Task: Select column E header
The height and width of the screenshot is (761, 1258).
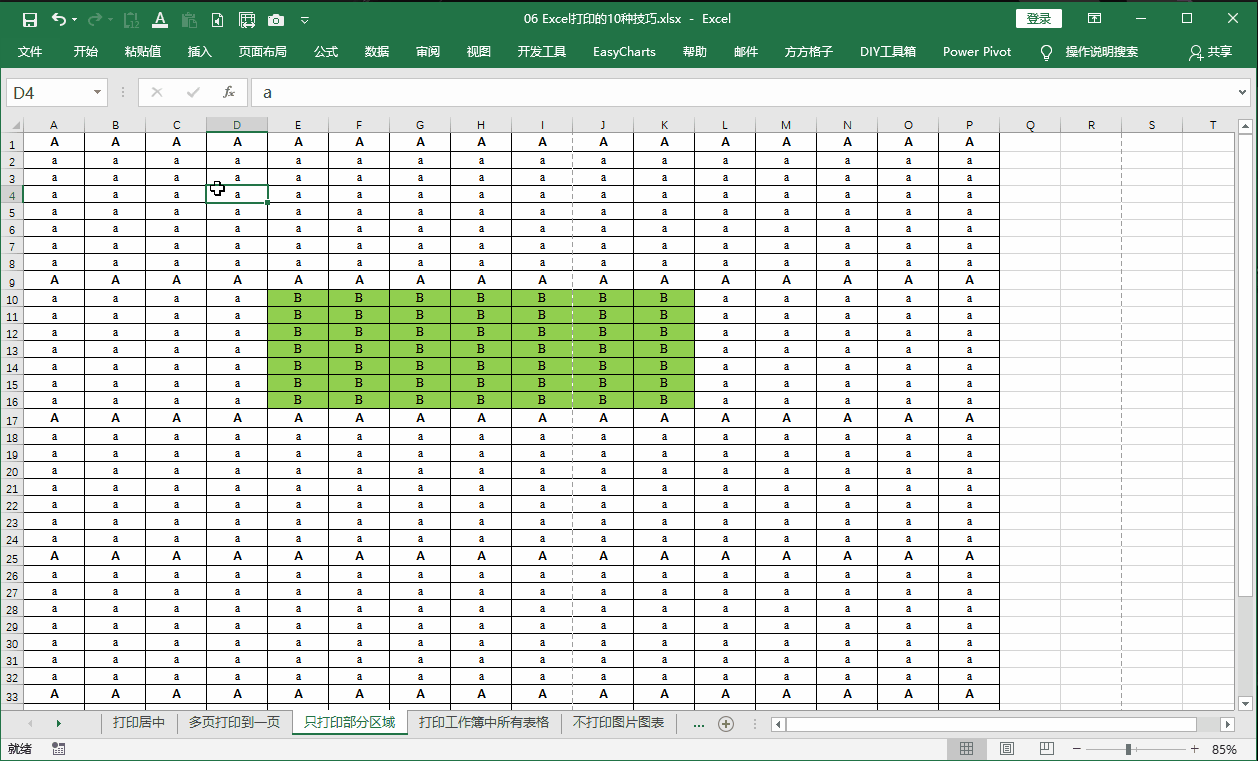Action: click(x=298, y=125)
